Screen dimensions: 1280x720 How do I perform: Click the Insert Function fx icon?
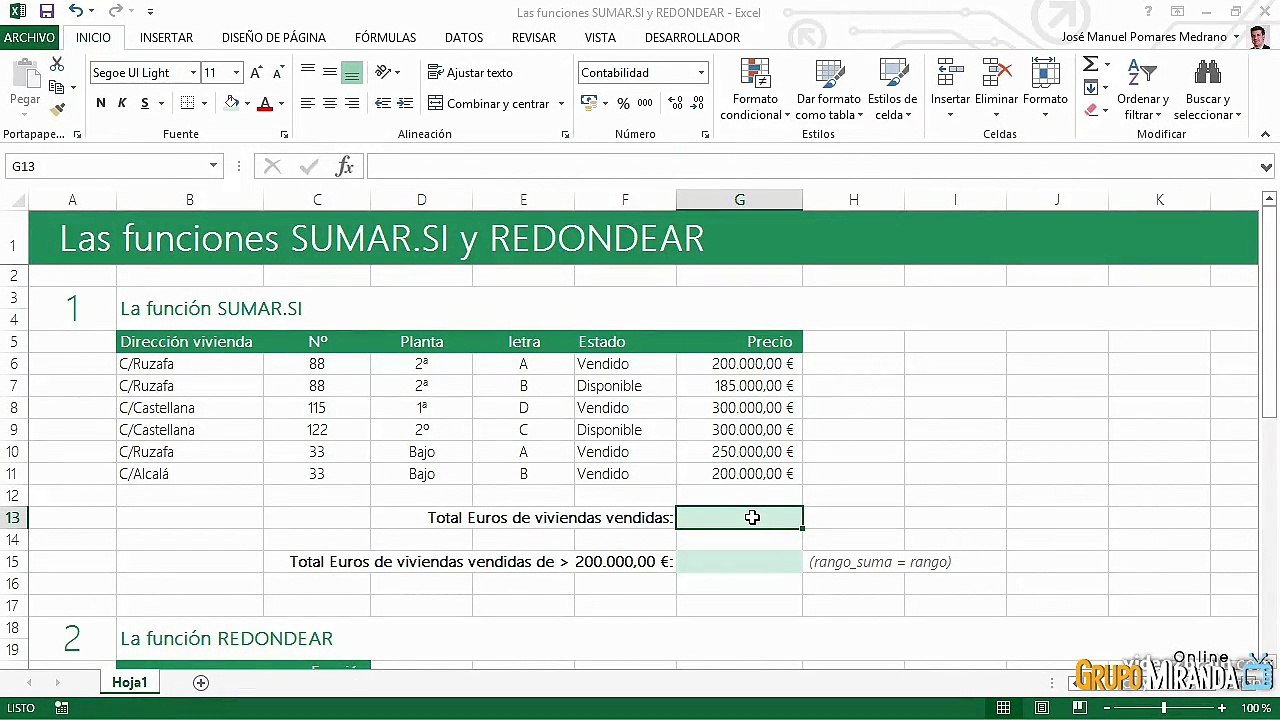344,166
